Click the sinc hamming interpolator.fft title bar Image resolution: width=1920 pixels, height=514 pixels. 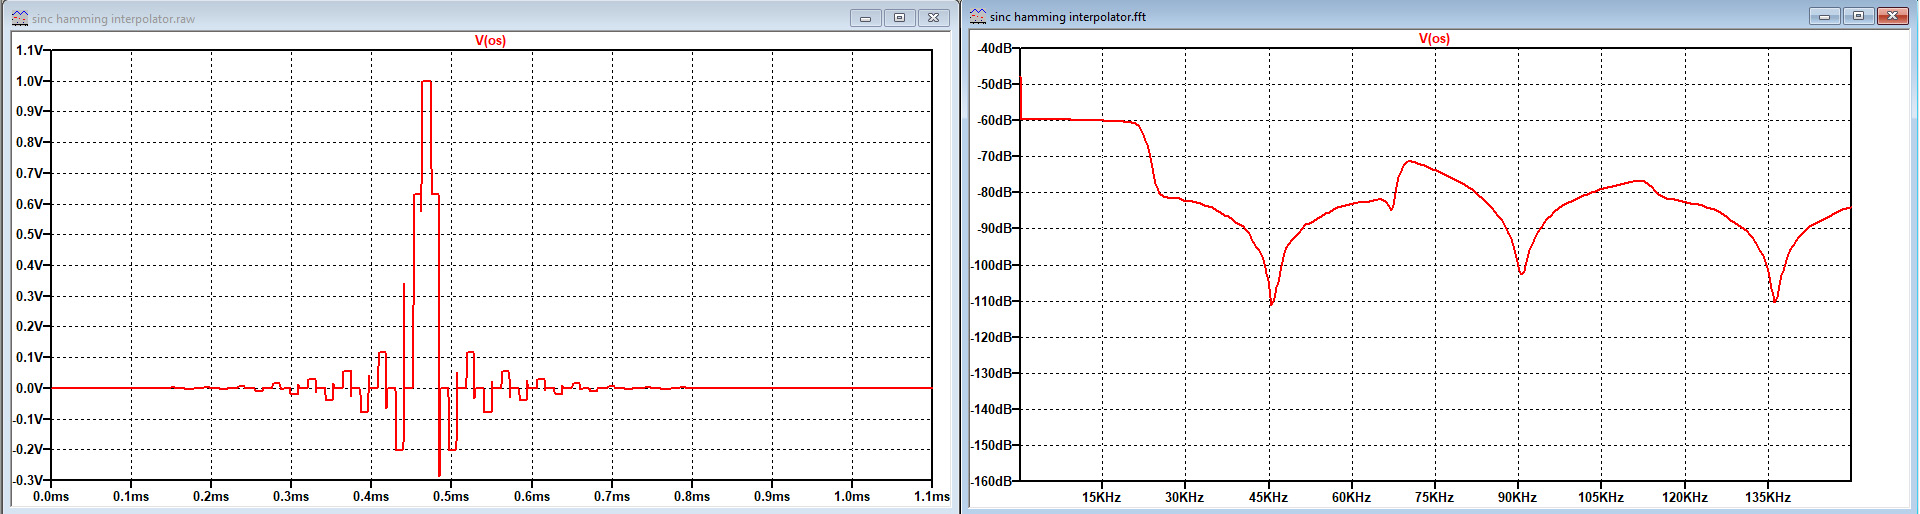(x=1439, y=16)
